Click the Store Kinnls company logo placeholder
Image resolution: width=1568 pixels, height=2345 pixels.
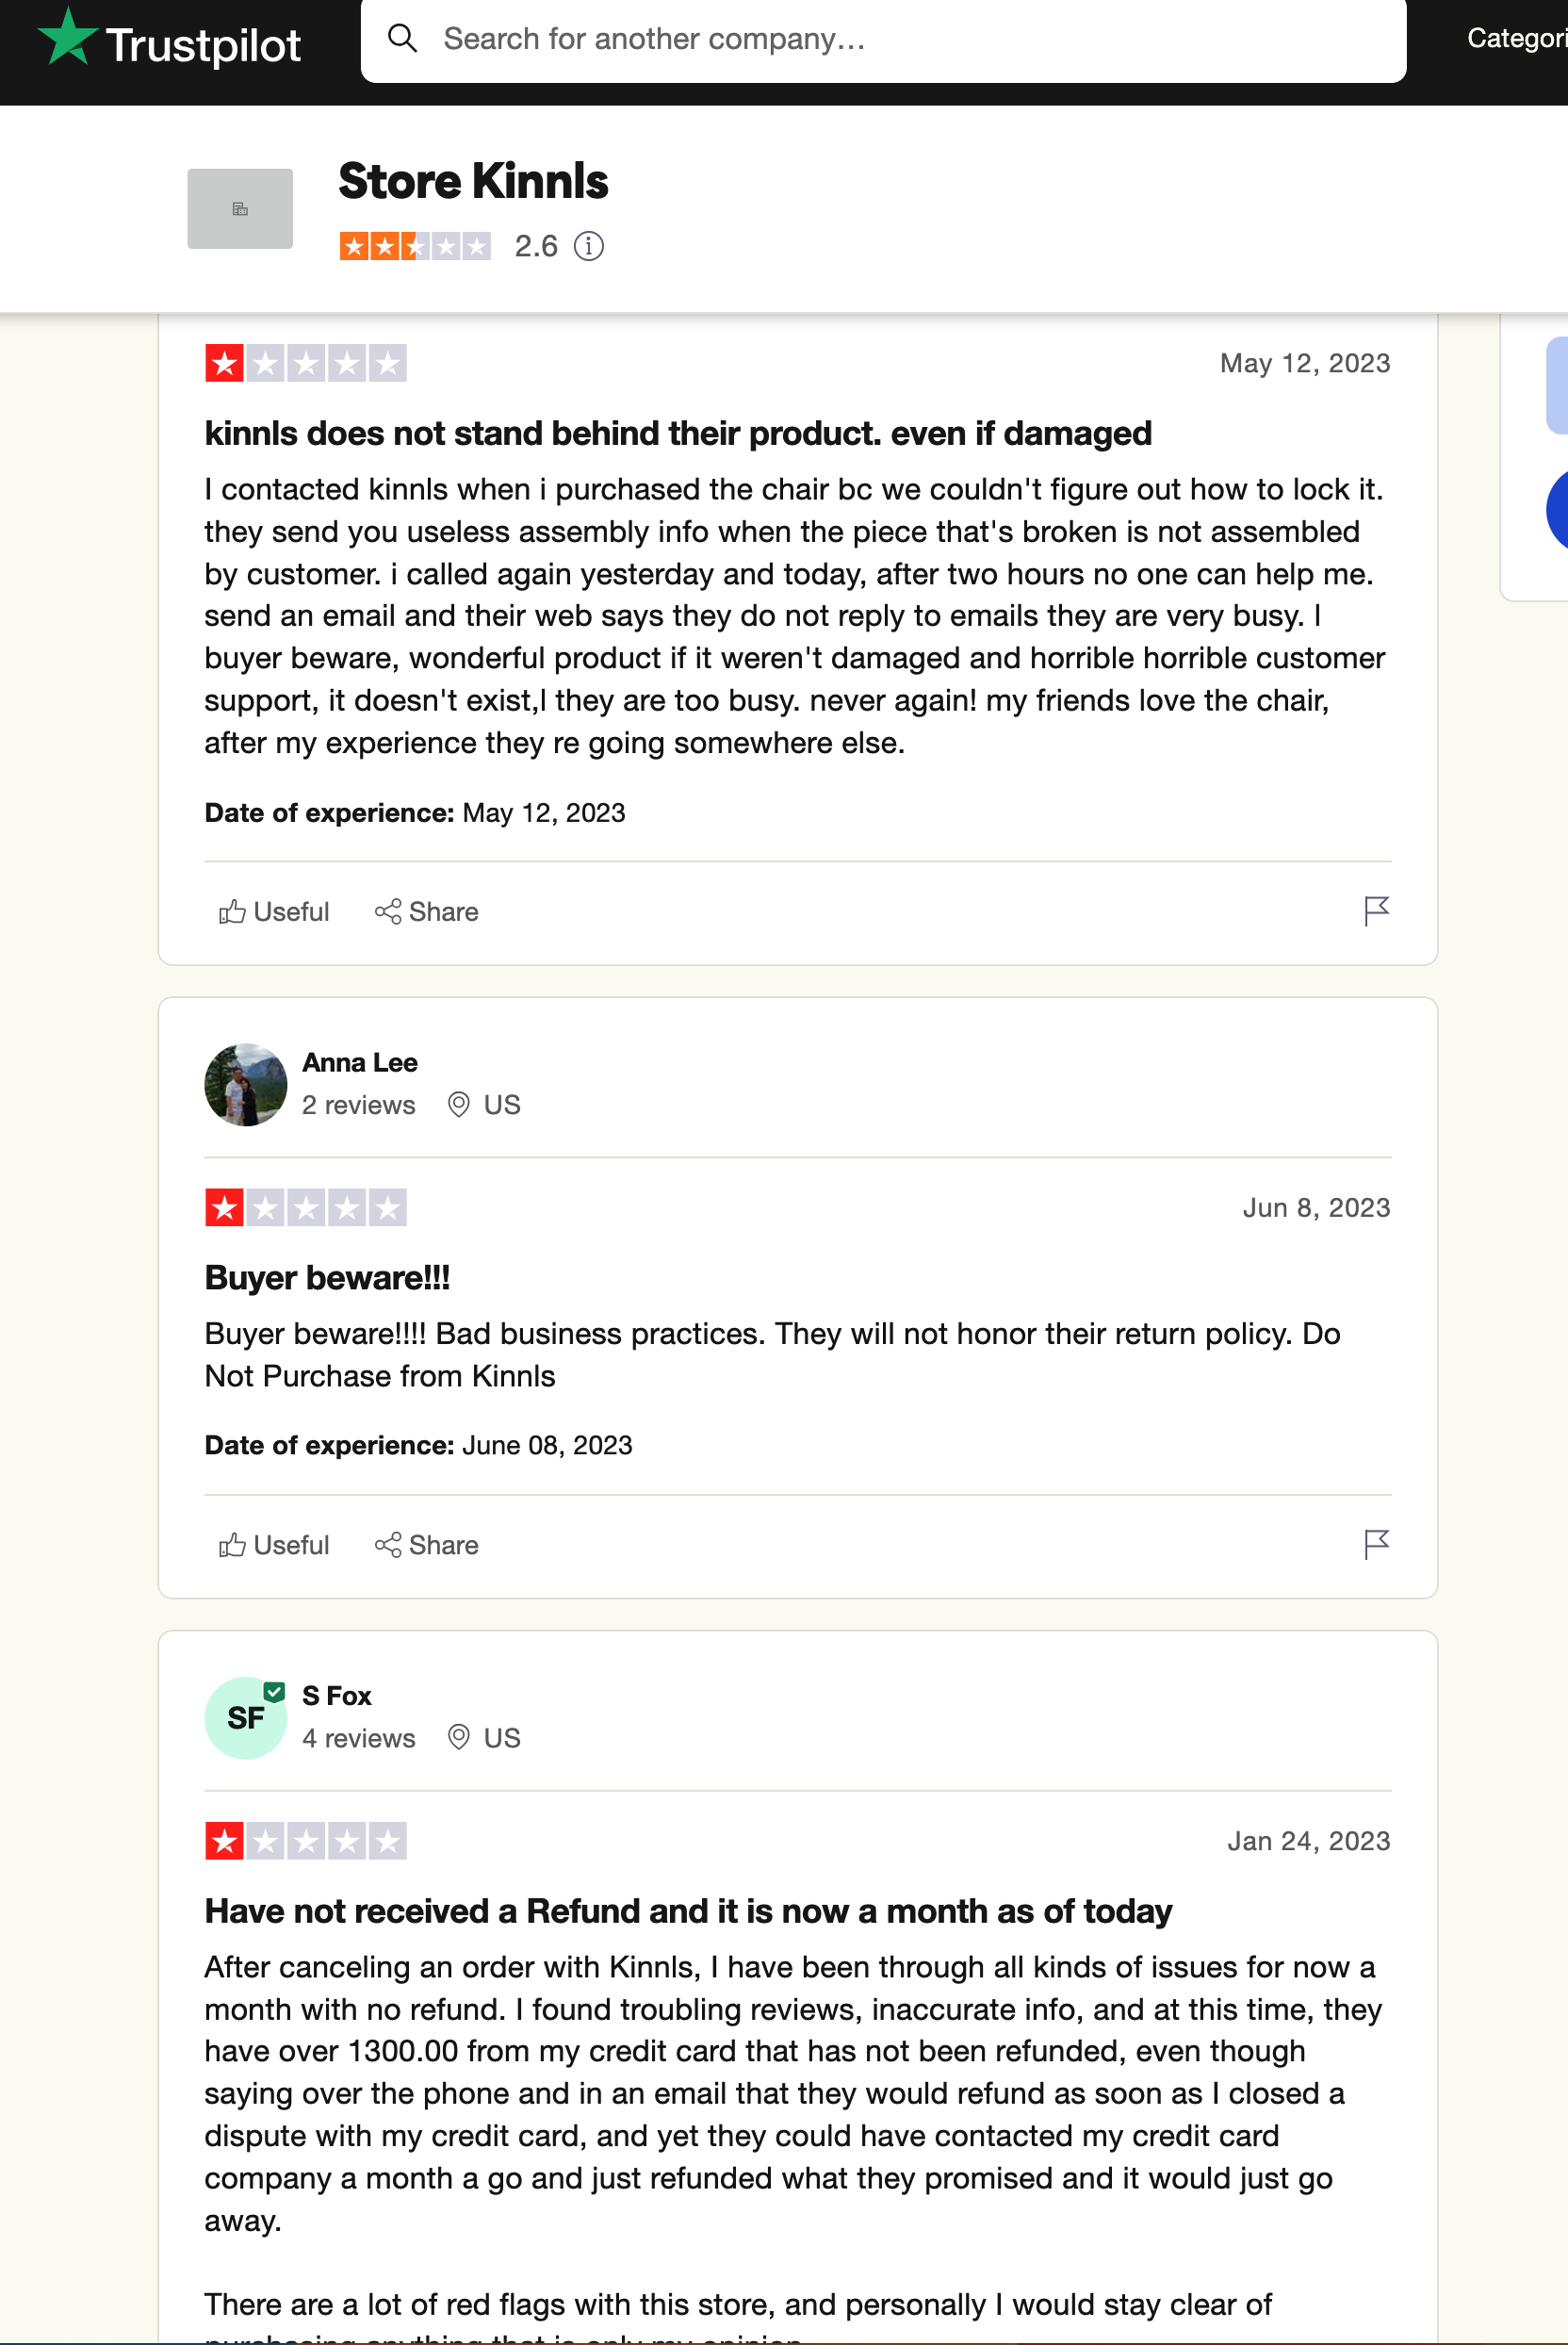click(240, 208)
